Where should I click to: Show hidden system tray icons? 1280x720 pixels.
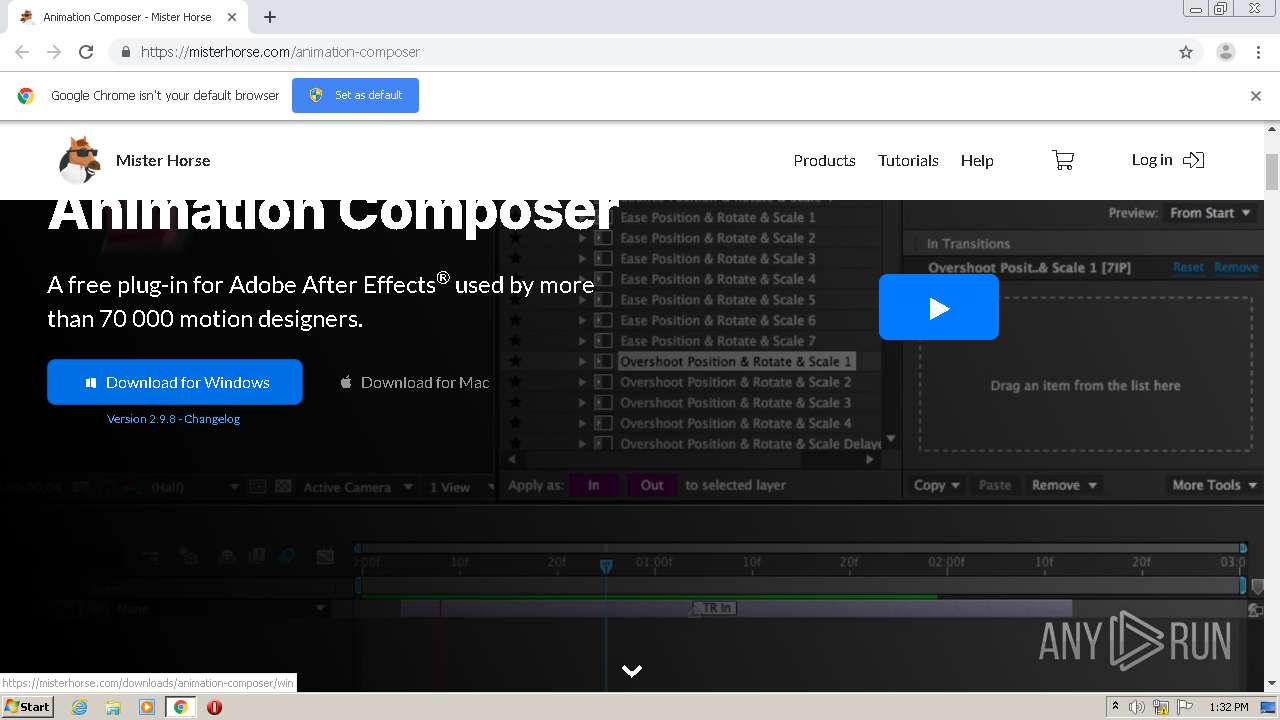pyautogui.click(x=1115, y=707)
